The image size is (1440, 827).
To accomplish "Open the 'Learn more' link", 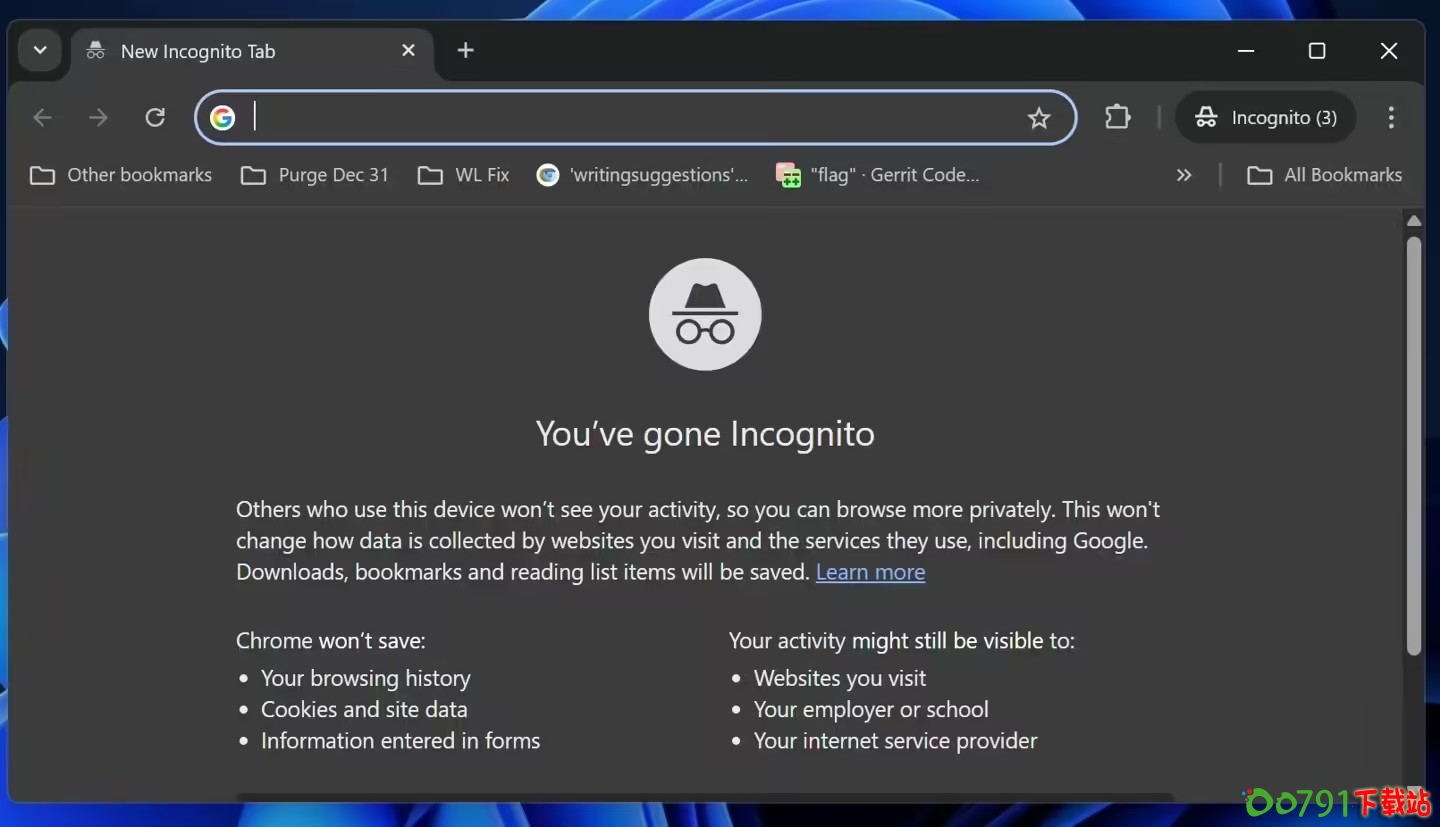I will (x=870, y=572).
